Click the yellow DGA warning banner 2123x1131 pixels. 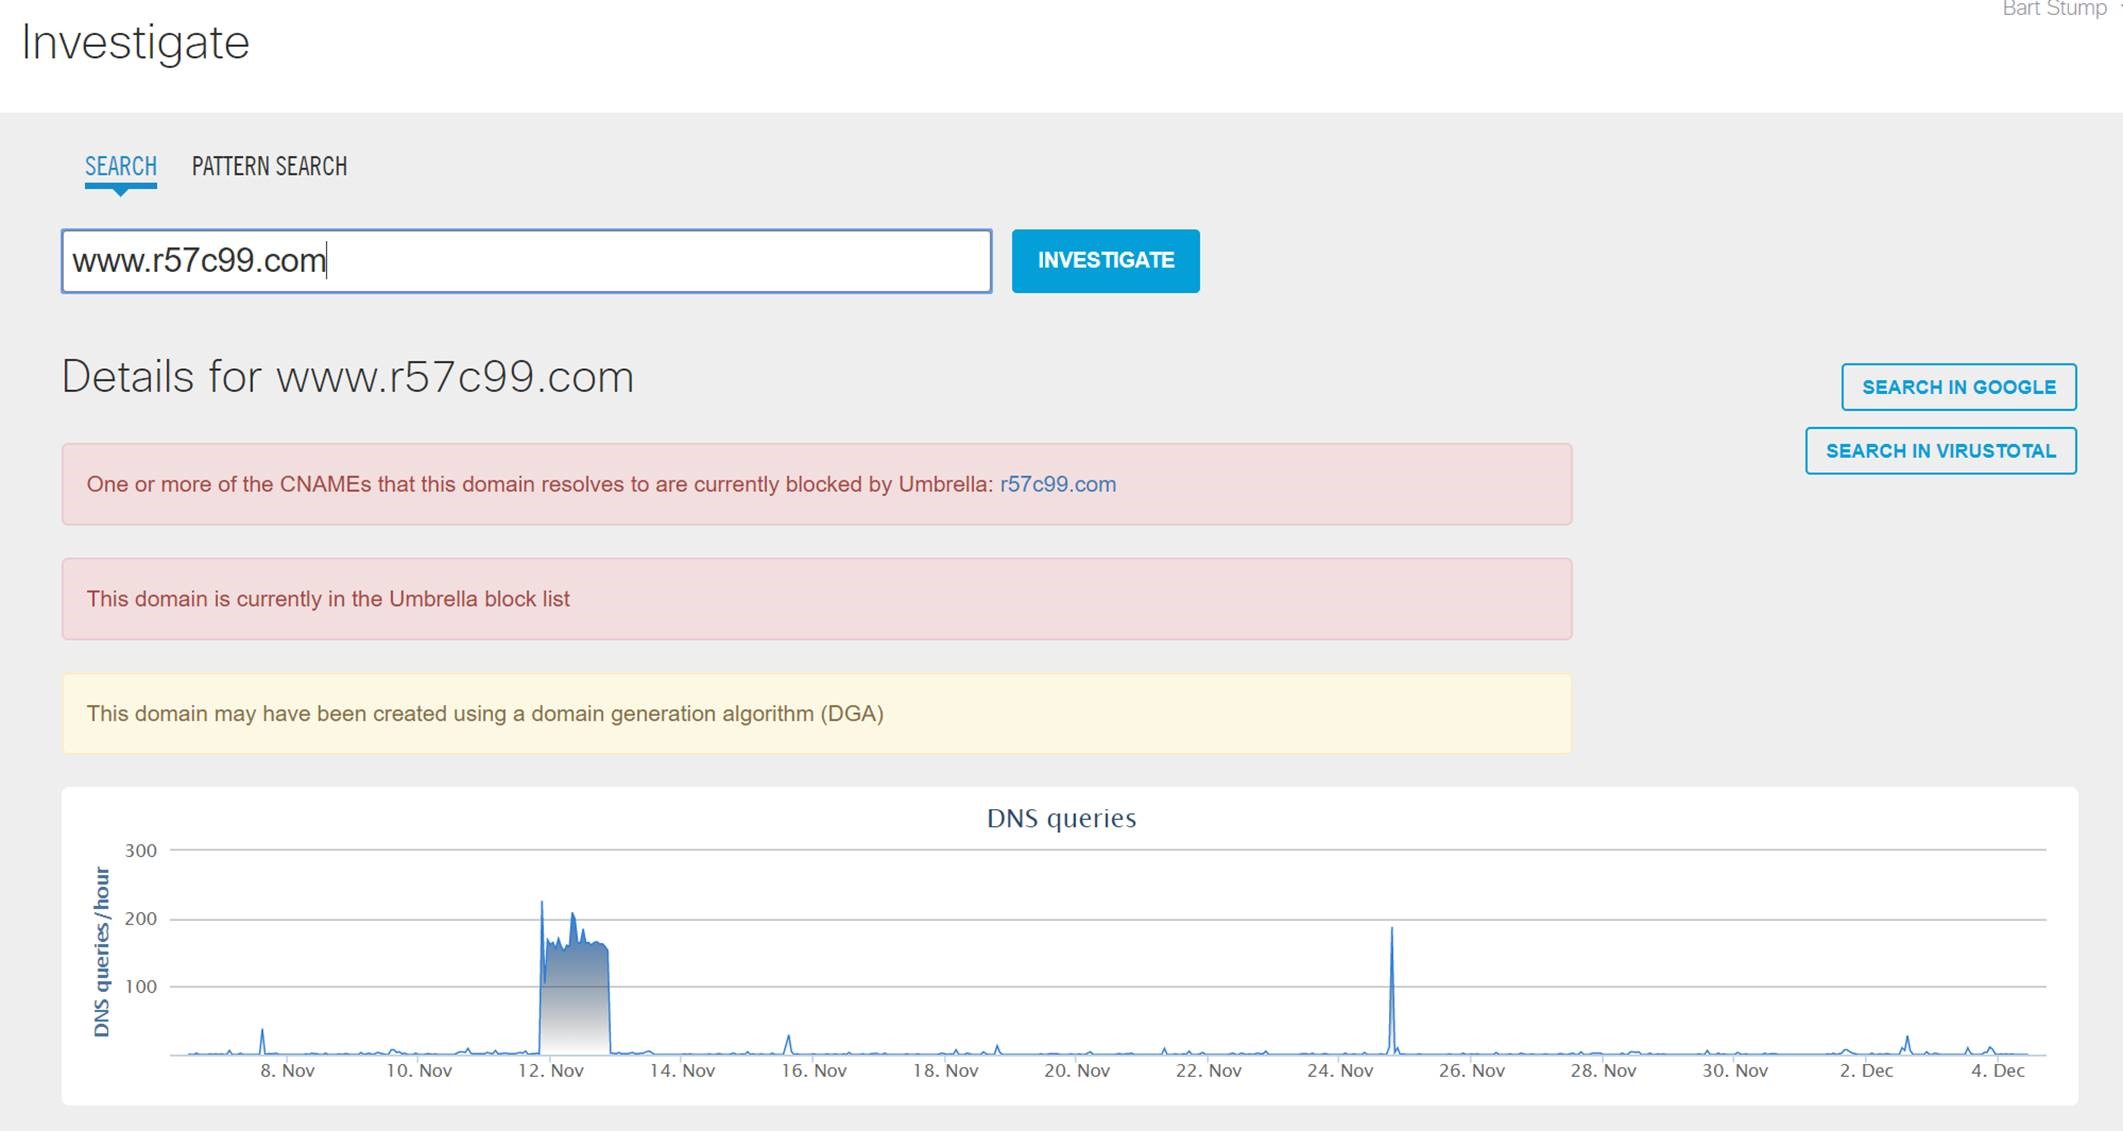816,714
